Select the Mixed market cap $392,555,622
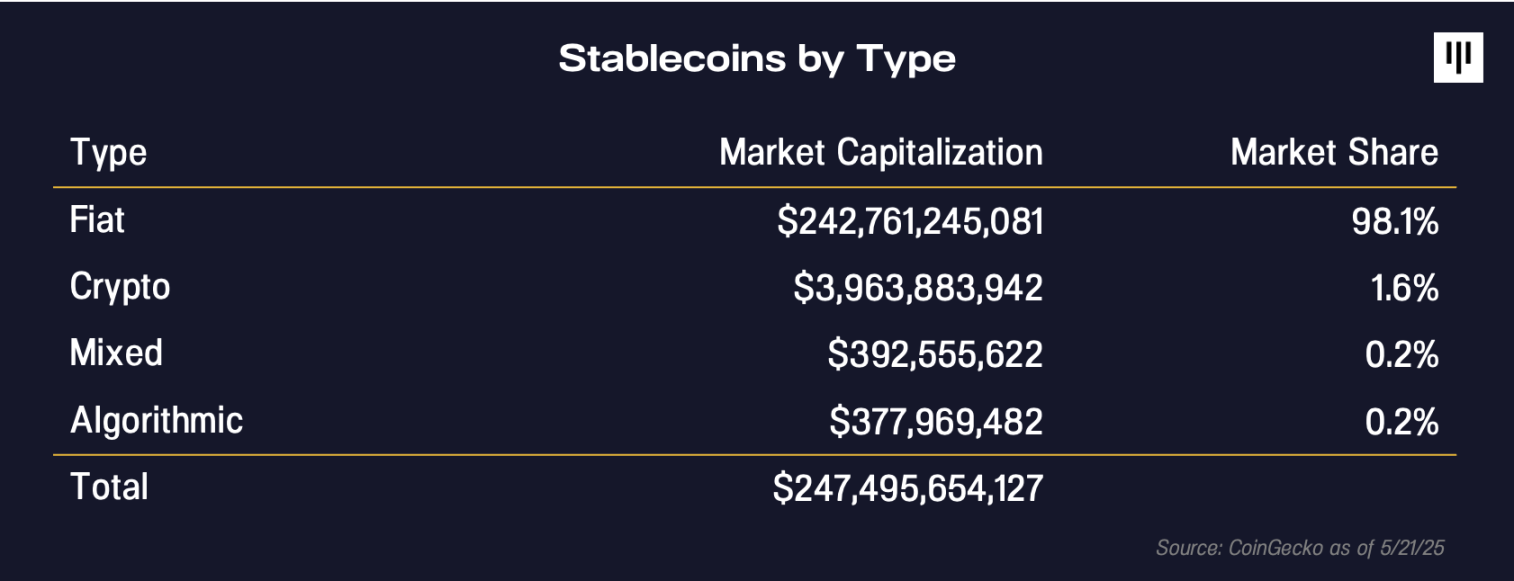 (x=935, y=355)
